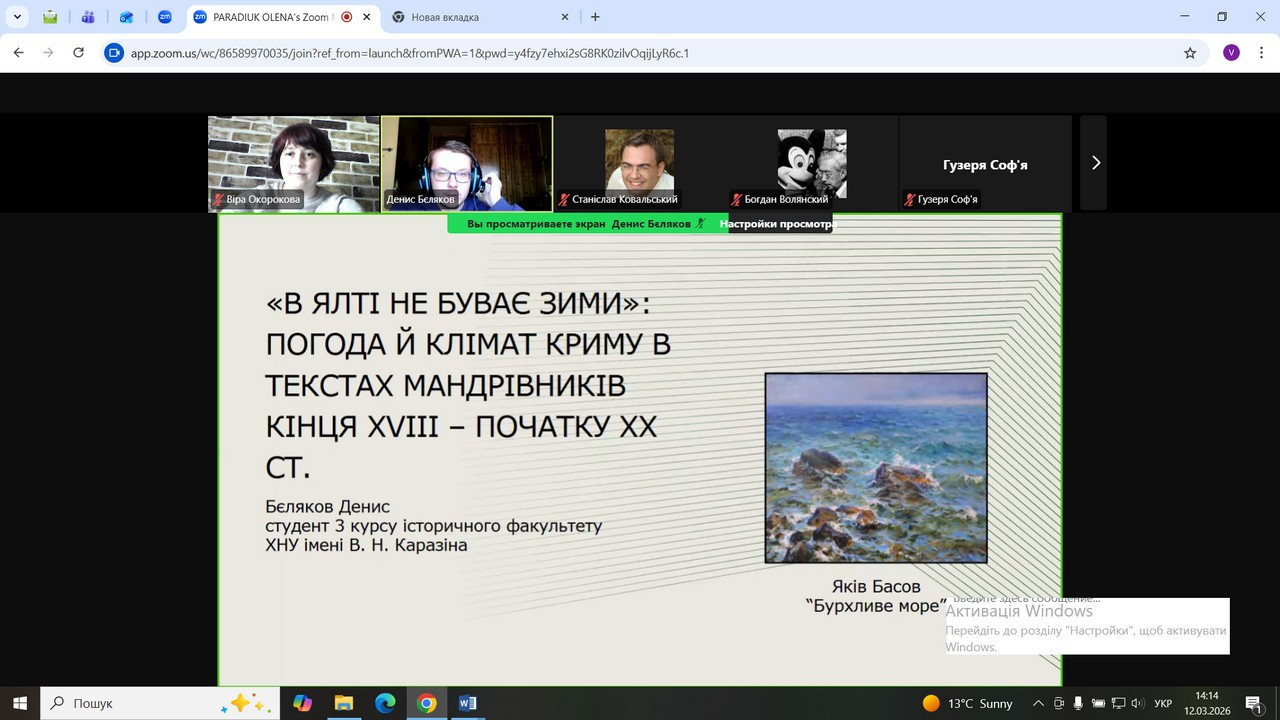
Task: Switch to the Новая вкладка tab
Action: (x=470, y=17)
